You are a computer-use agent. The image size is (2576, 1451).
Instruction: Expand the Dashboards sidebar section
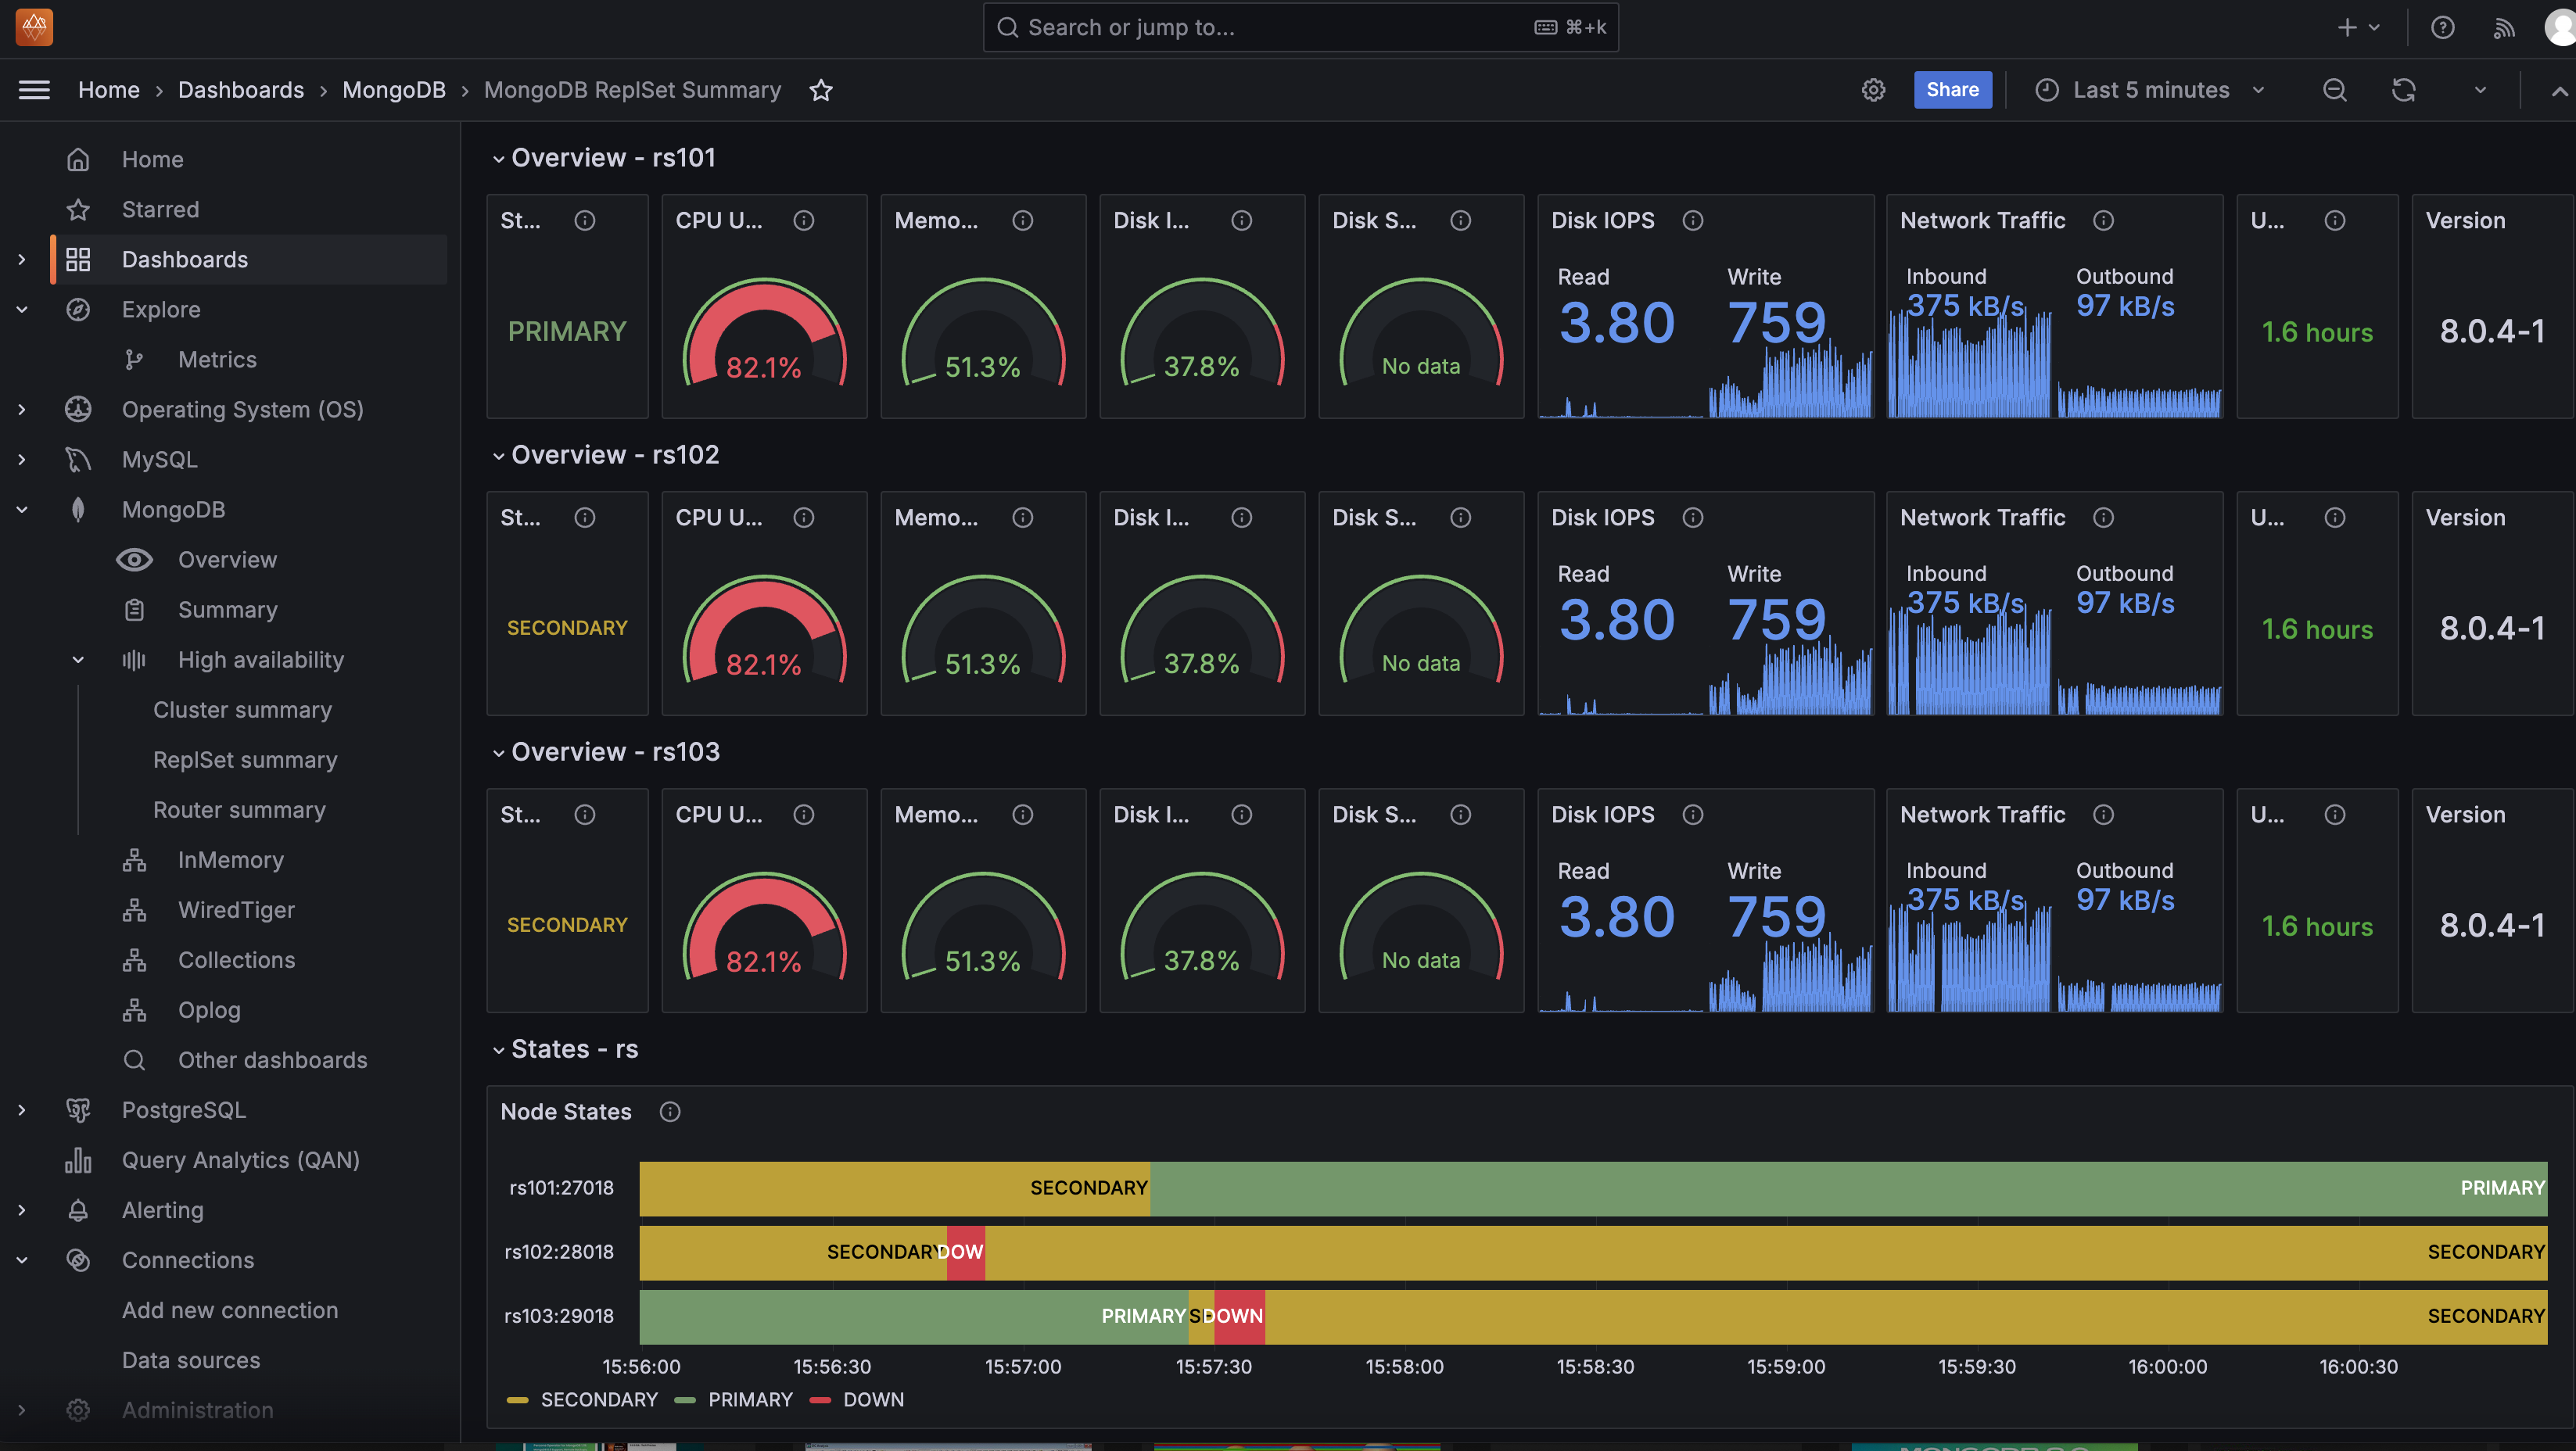[x=22, y=259]
